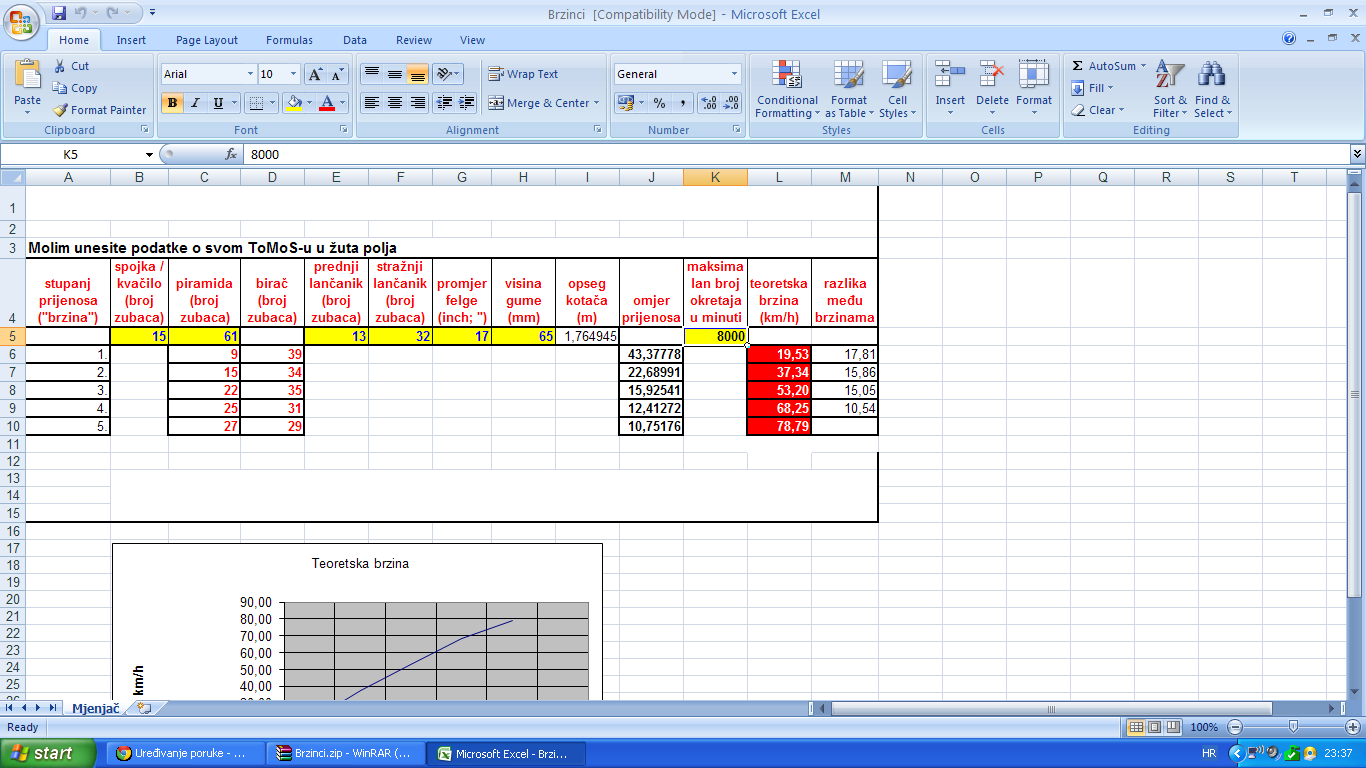
Task: Open Sort & Filter menu
Action: coord(1170,88)
